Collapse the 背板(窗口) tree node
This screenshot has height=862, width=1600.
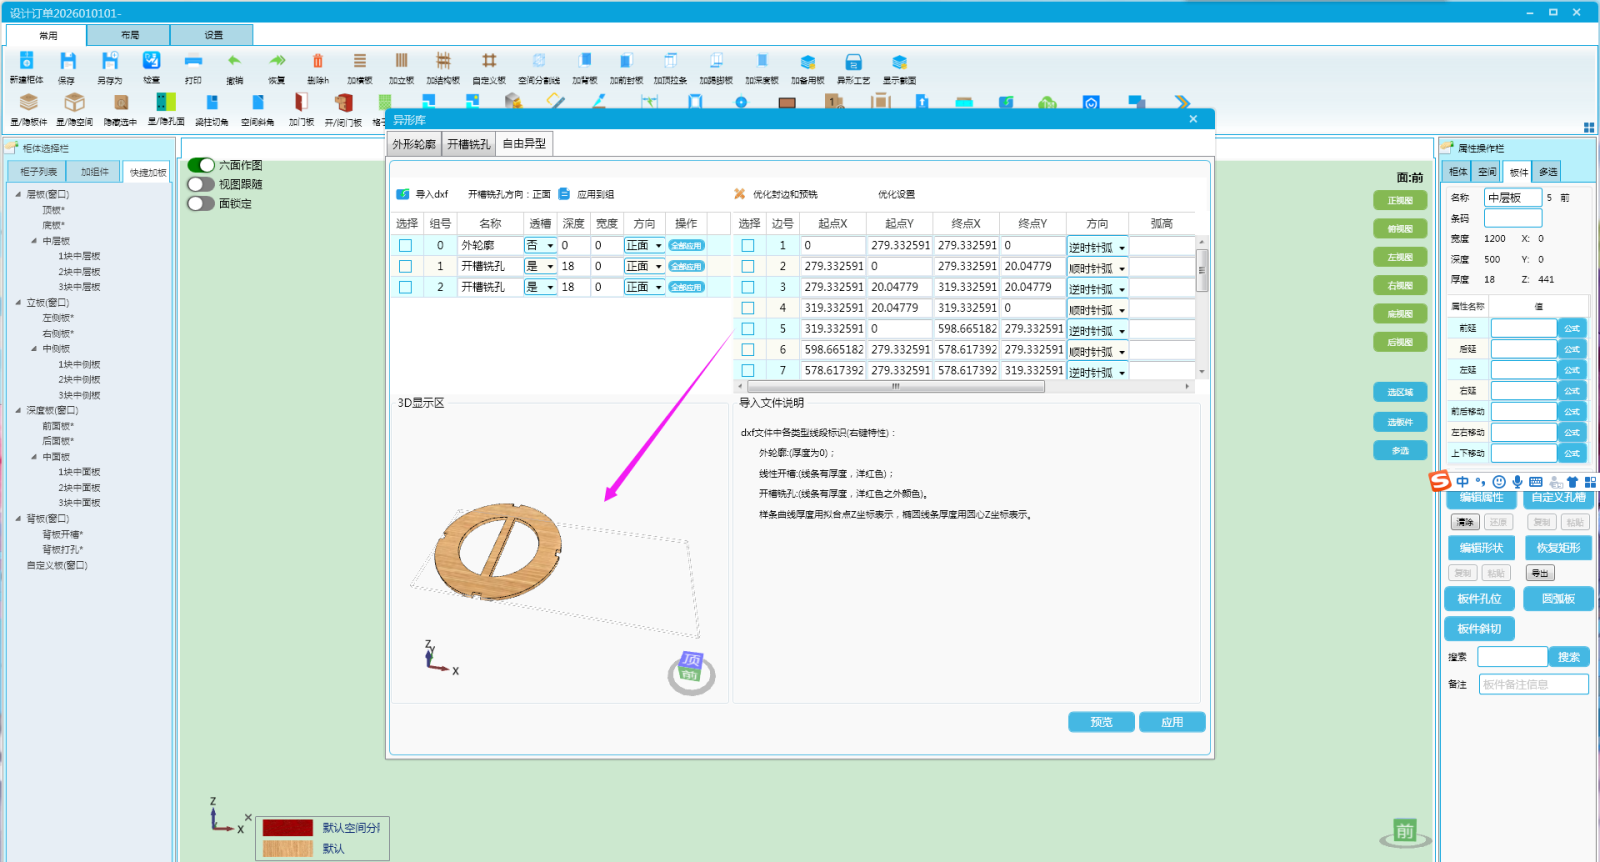18,518
